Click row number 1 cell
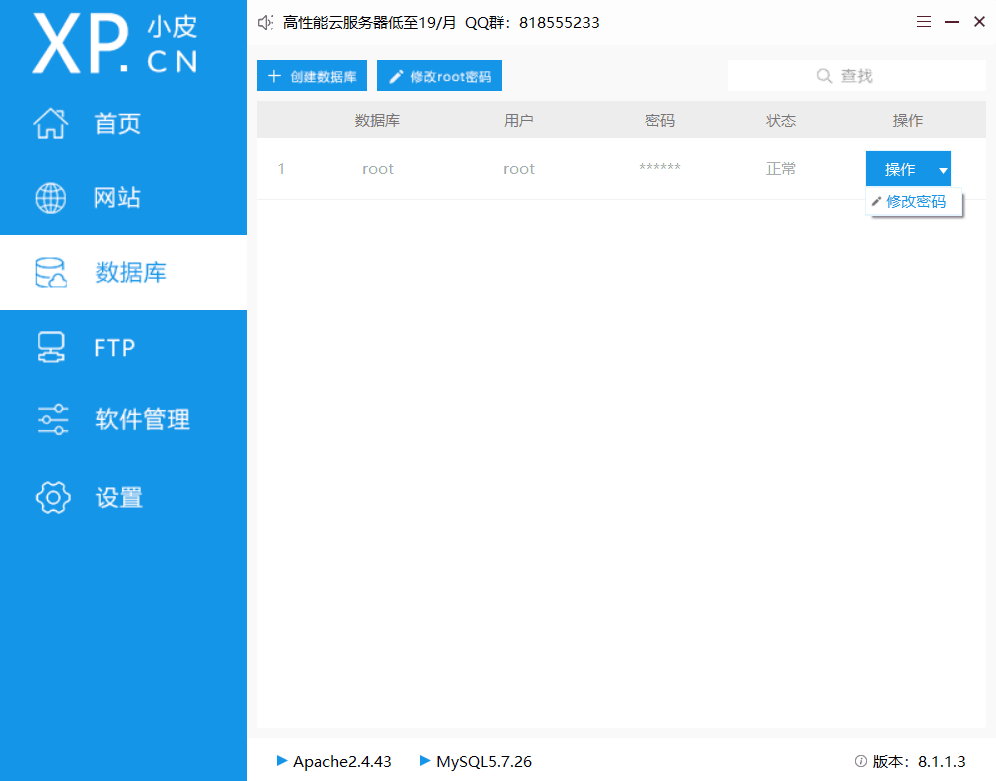Image resolution: width=996 pixels, height=781 pixels. click(281, 169)
